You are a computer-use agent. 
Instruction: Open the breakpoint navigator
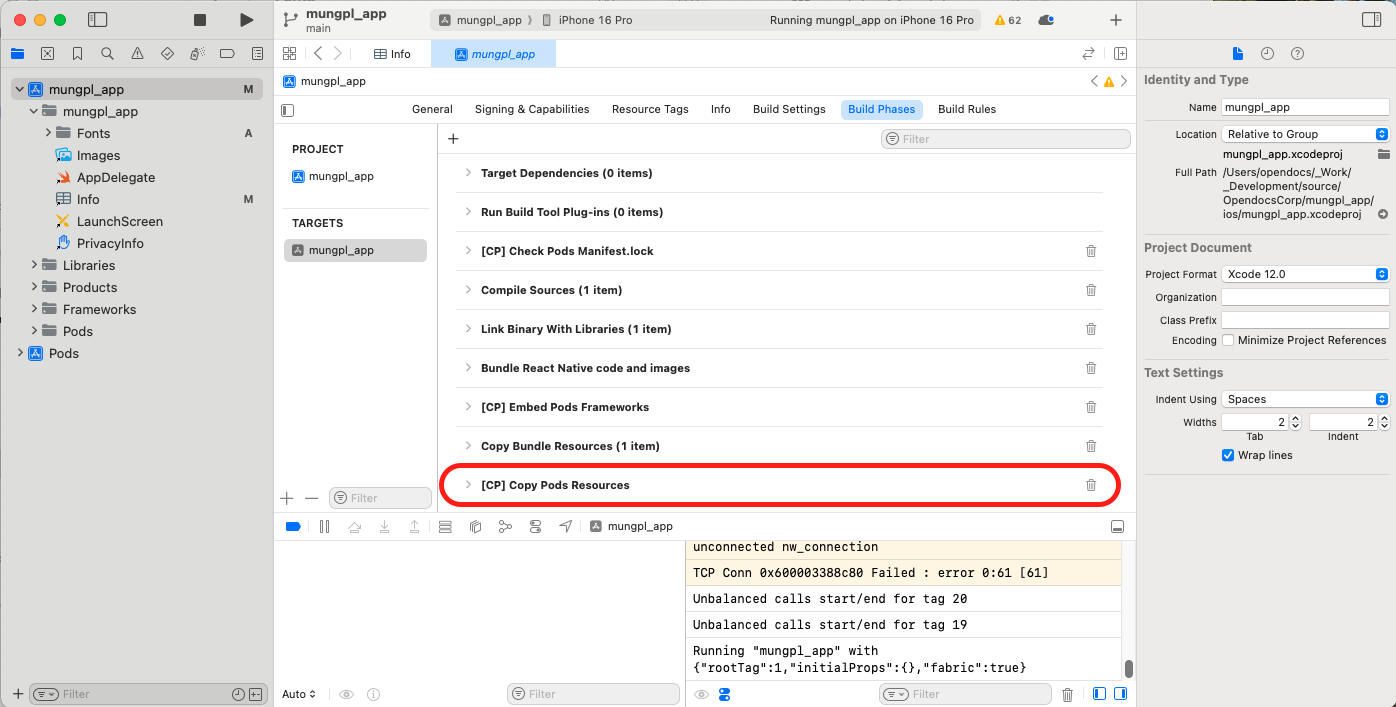[x=227, y=54]
